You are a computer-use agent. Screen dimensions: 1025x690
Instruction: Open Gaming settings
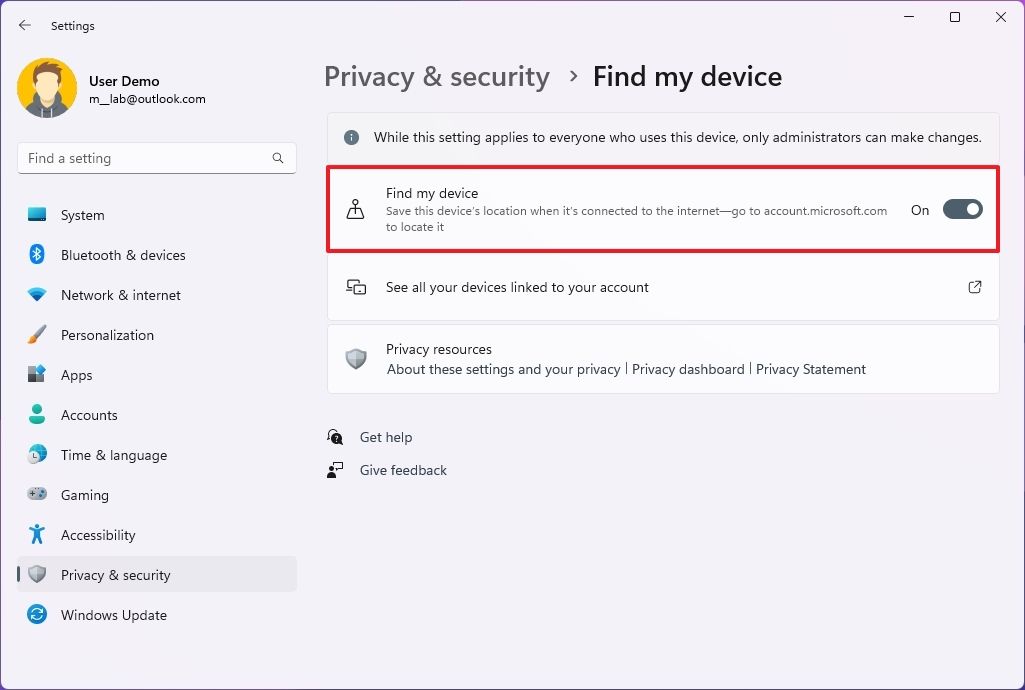coord(84,495)
